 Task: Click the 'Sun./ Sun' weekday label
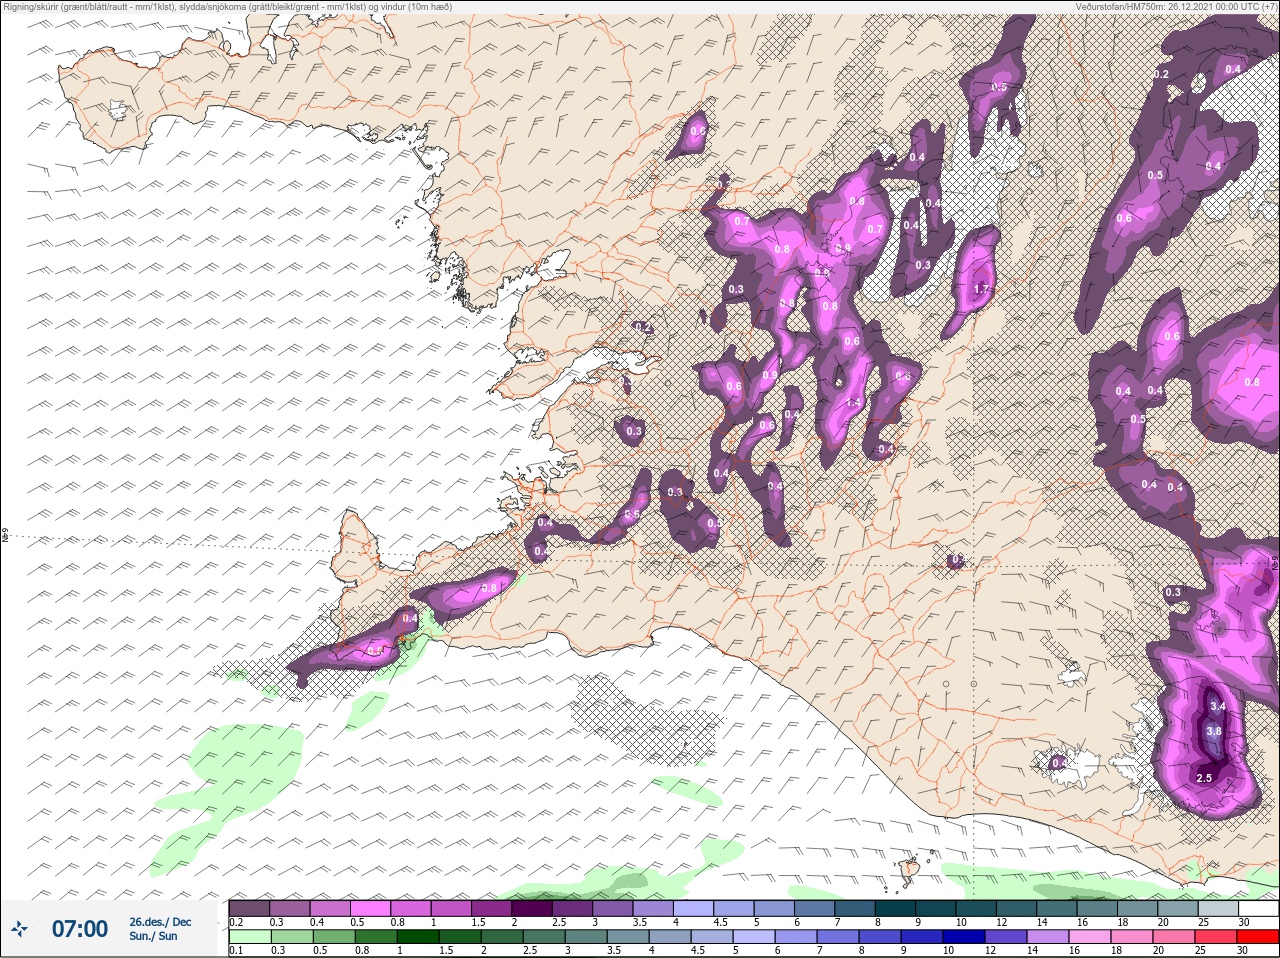(x=153, y=936)
